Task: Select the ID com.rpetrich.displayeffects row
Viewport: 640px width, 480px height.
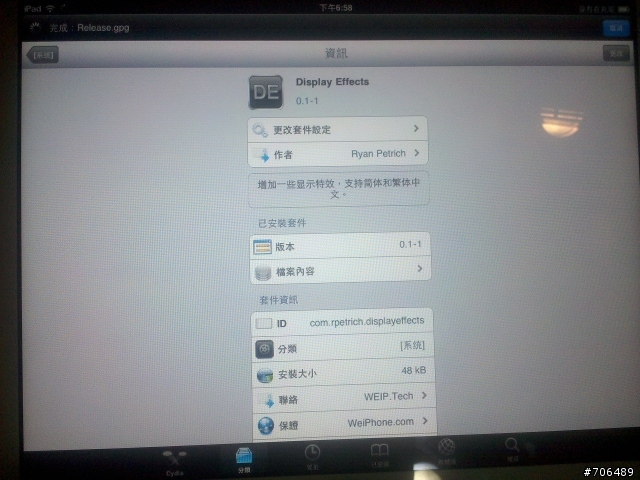Action: pyautogui.click(x=342, y=322)
